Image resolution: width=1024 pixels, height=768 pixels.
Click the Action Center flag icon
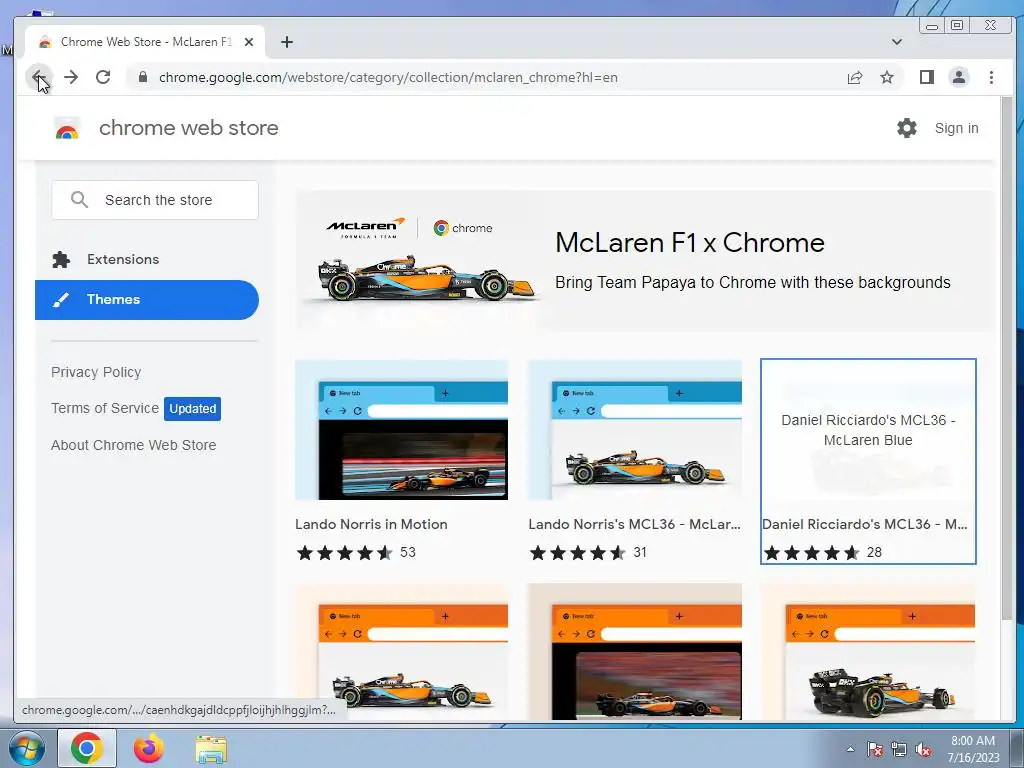(x=874, y=750)
